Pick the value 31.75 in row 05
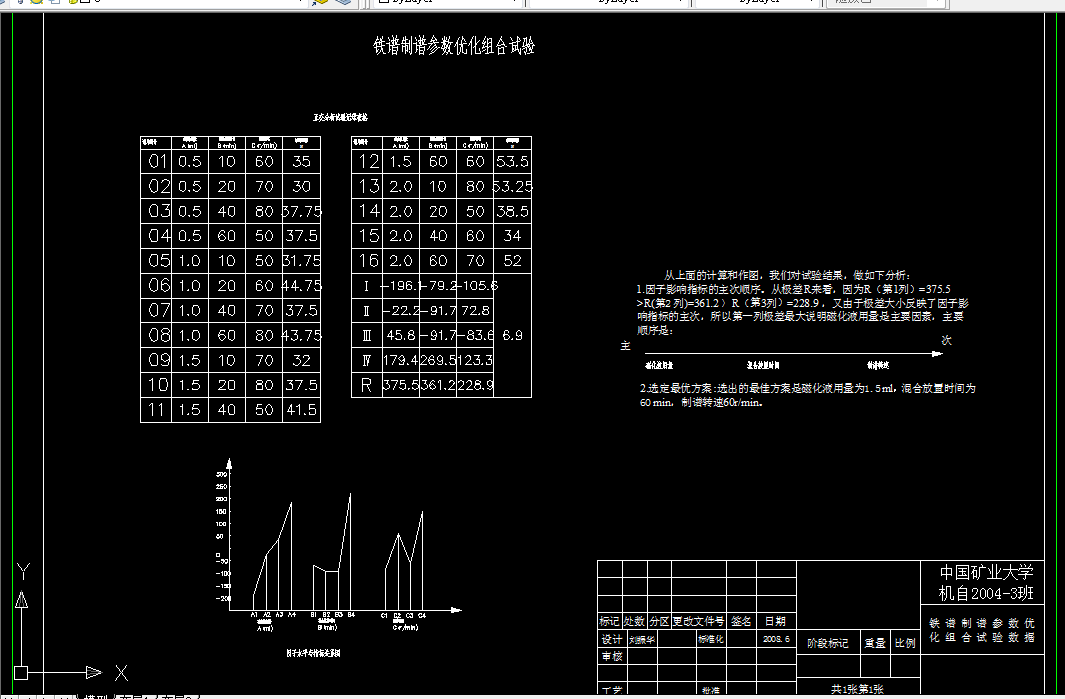This screenshot has width=1065, height=699. tap(302, 261)
